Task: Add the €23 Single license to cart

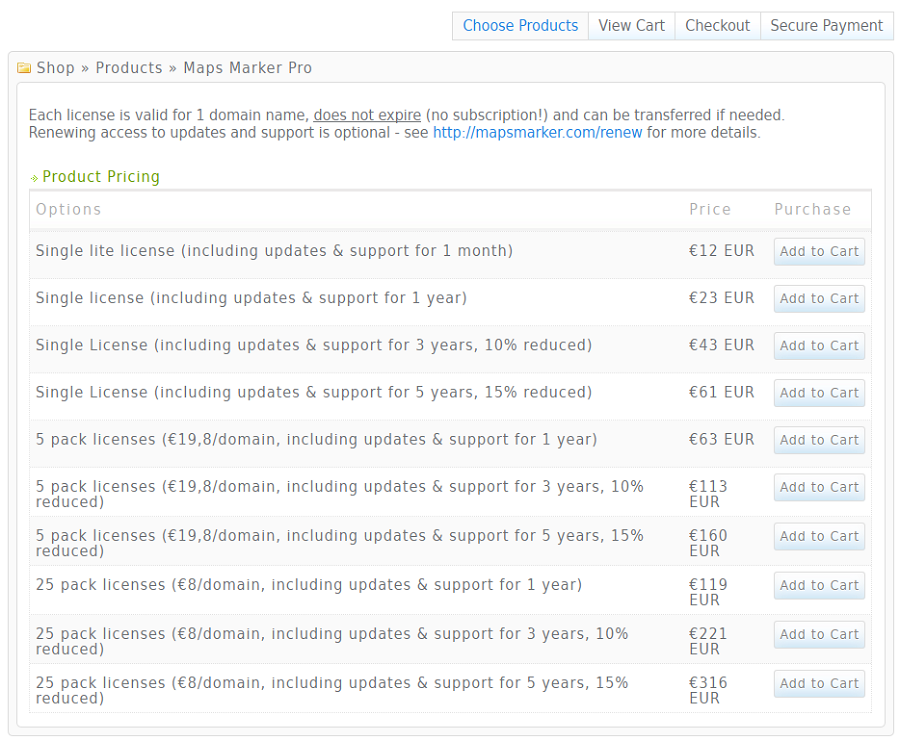Action: (x=819, y=298)
